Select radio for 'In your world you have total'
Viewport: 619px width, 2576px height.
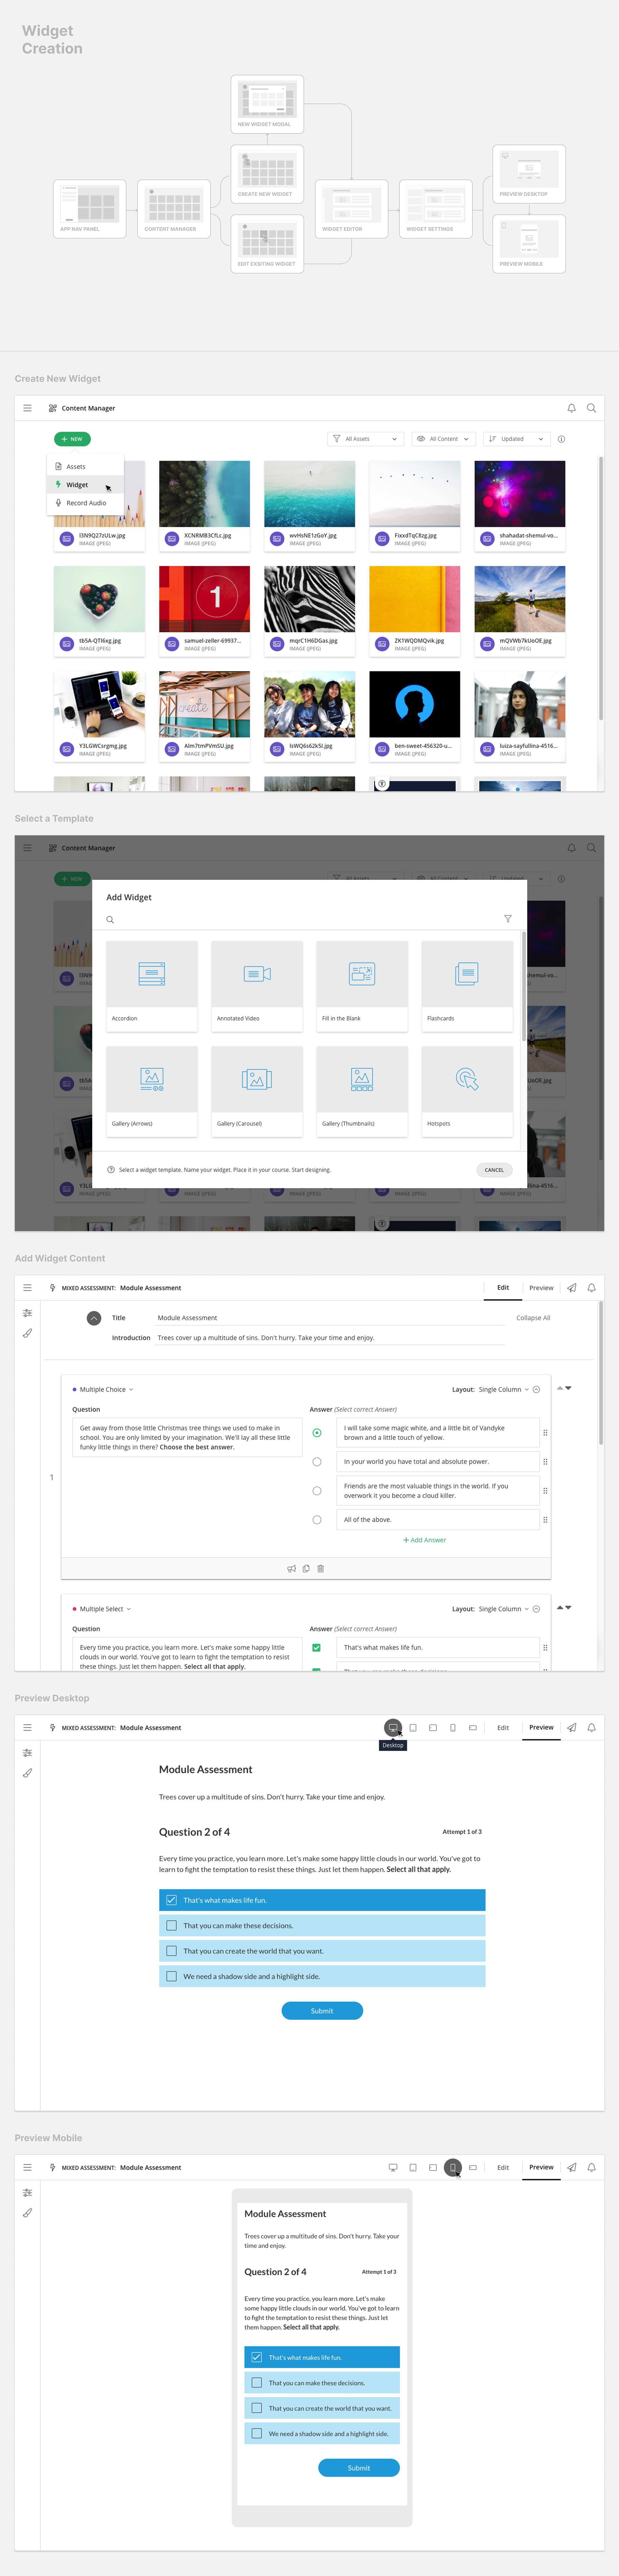point(317,1462)
